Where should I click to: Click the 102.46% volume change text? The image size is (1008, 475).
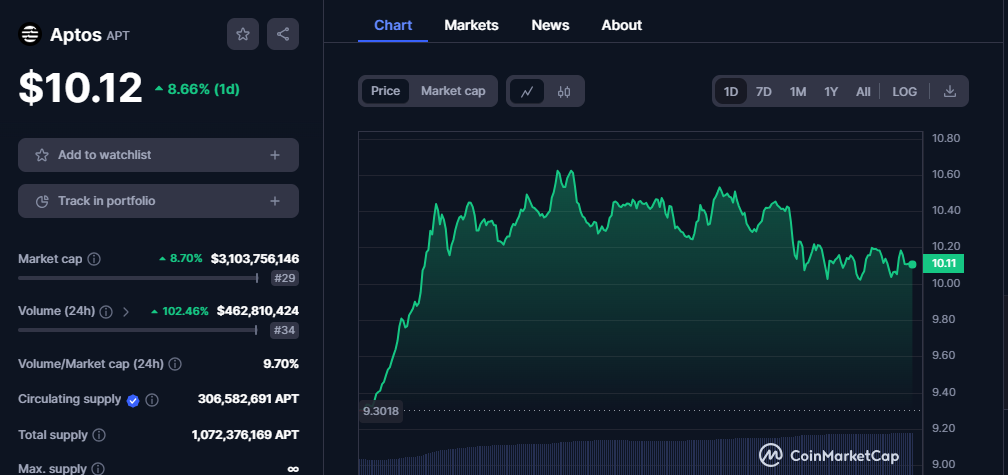(185, 311)
